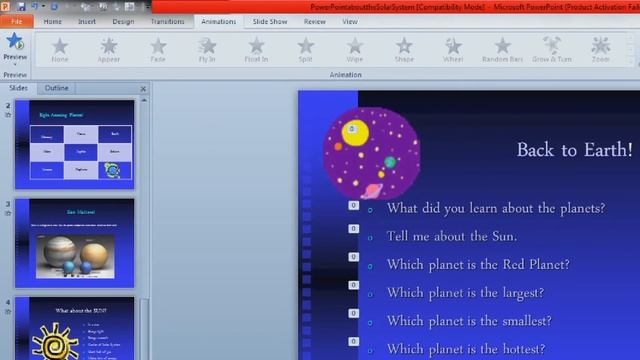Switch to the Home ribbon tab
The image size is (640, 360).
(53, 22)
